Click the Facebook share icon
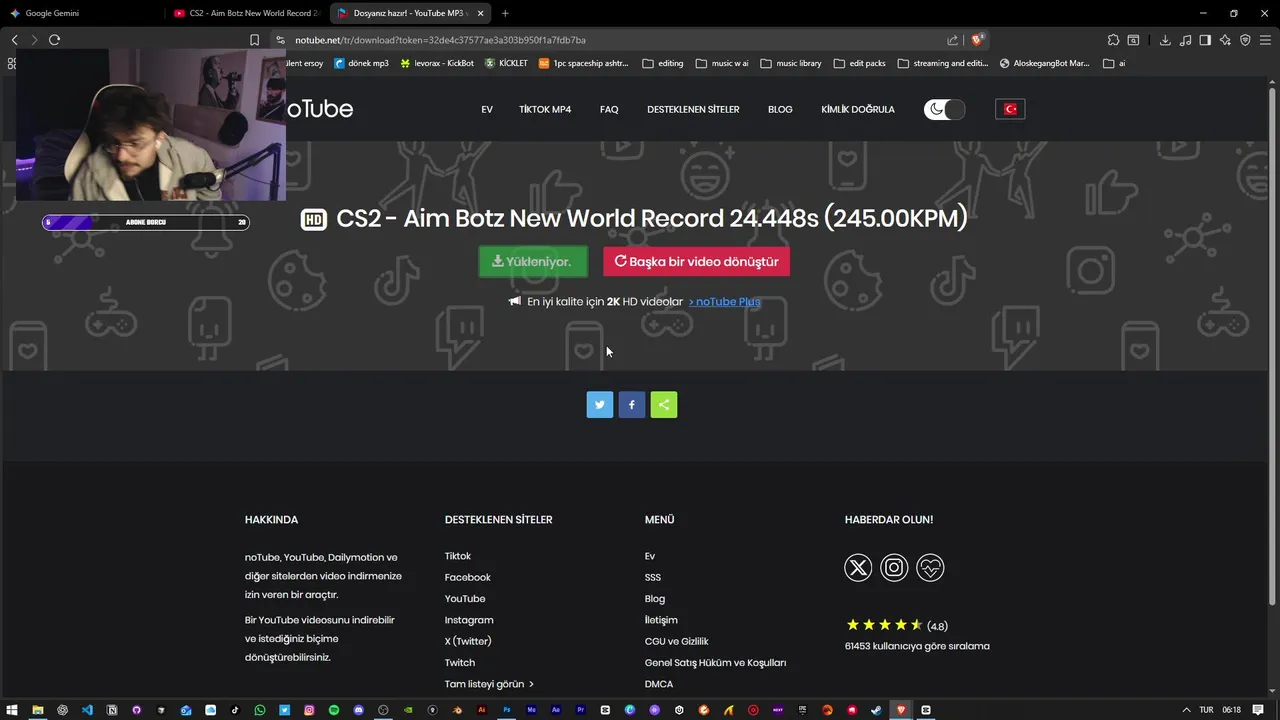 pos(632,405)
